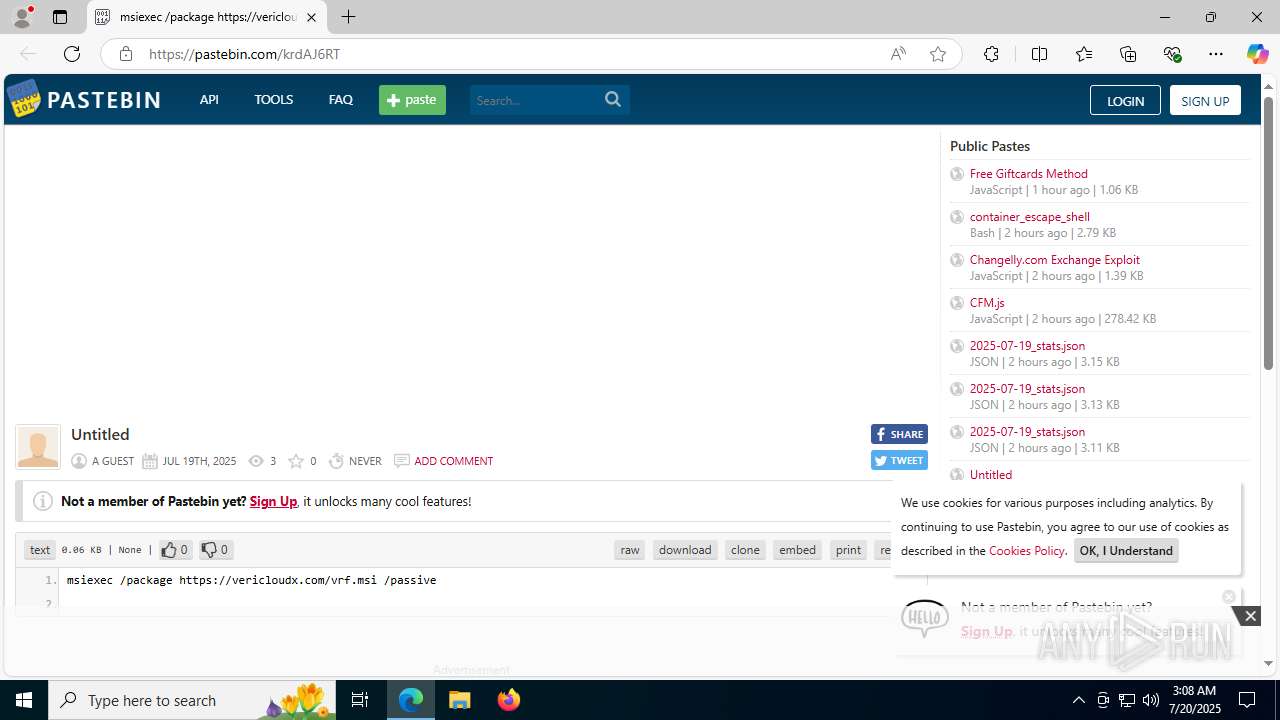Click the green paste button
The image size is (1280, 720).
pos(412,99)
